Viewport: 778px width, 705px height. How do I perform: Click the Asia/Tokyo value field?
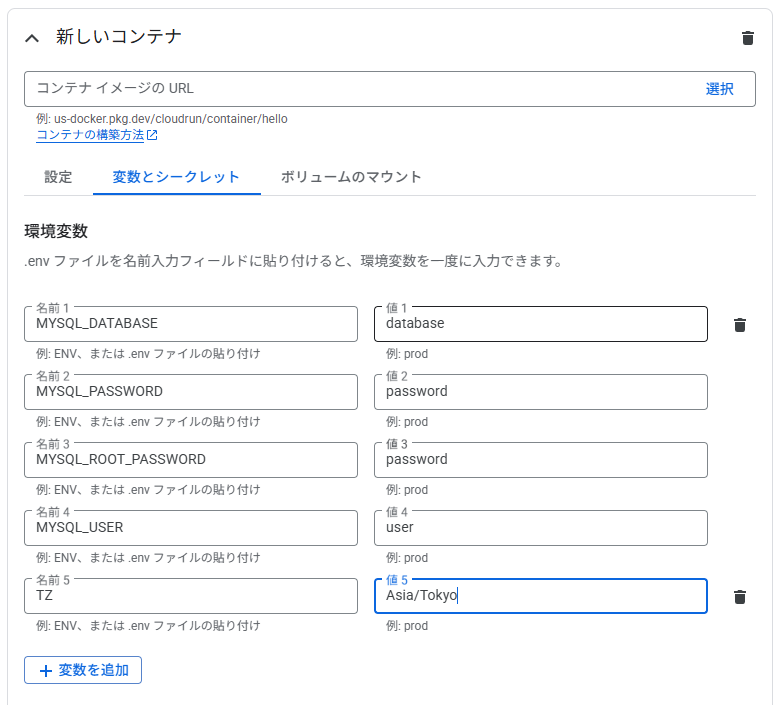[x=541, y=596]
